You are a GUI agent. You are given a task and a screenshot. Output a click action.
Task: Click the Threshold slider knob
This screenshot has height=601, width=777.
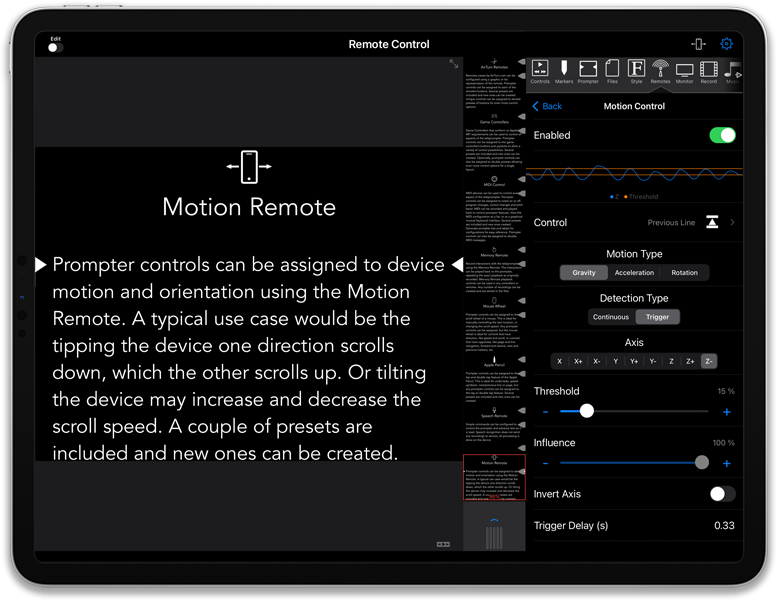coord(587,411)
